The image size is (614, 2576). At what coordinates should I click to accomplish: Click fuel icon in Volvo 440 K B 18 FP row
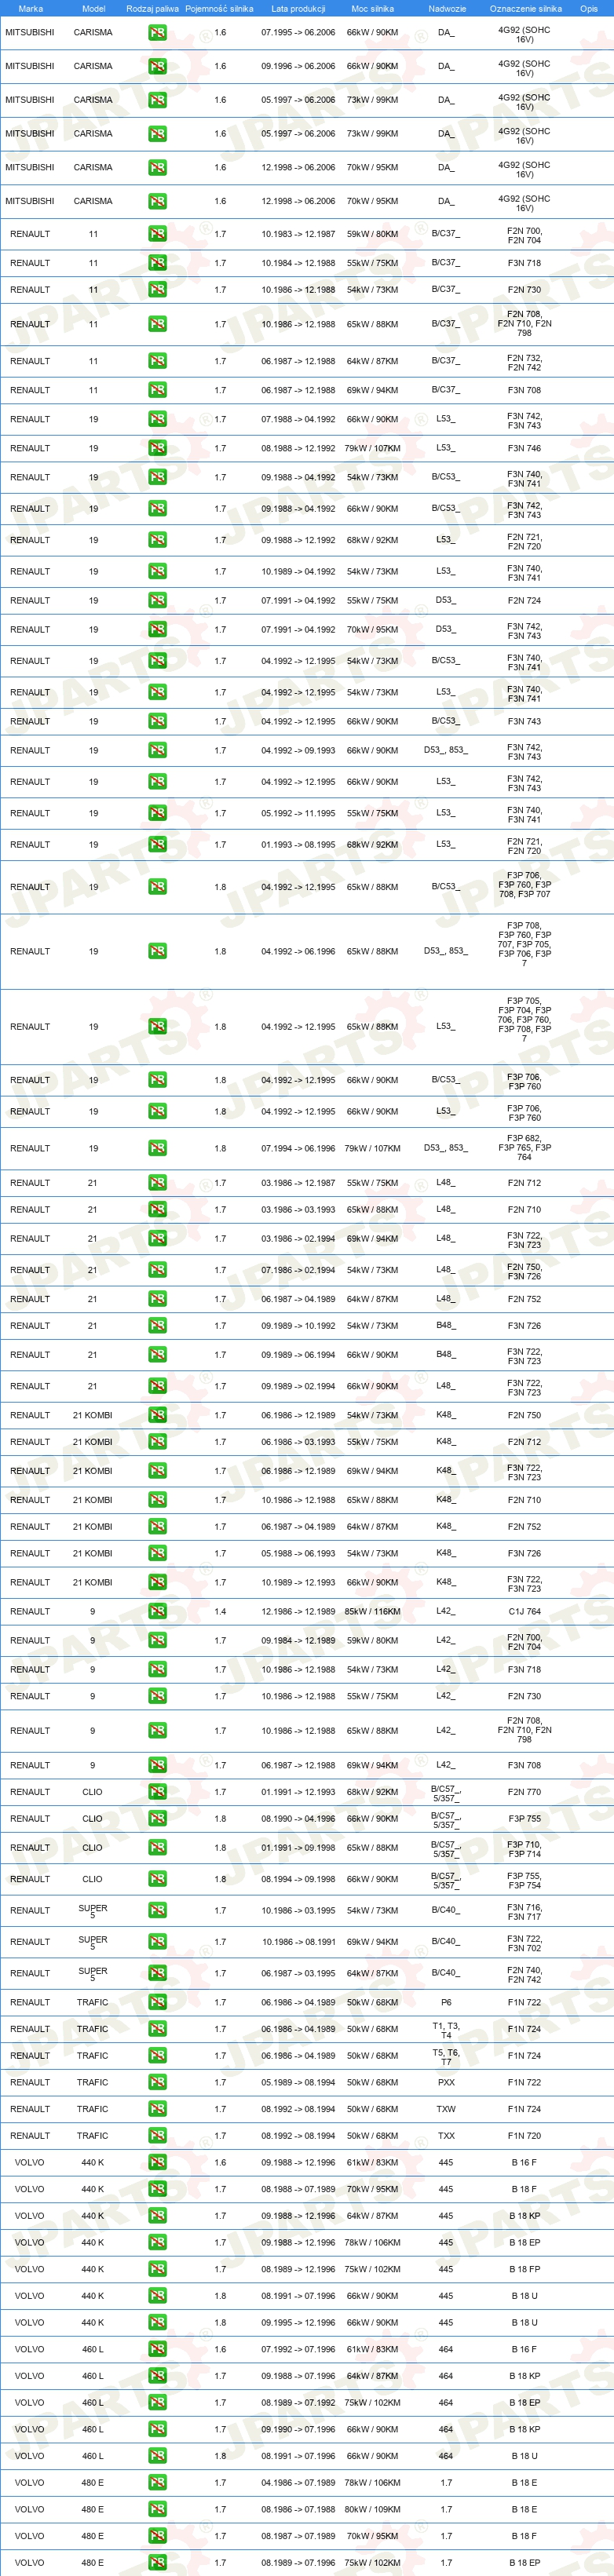157,2270
